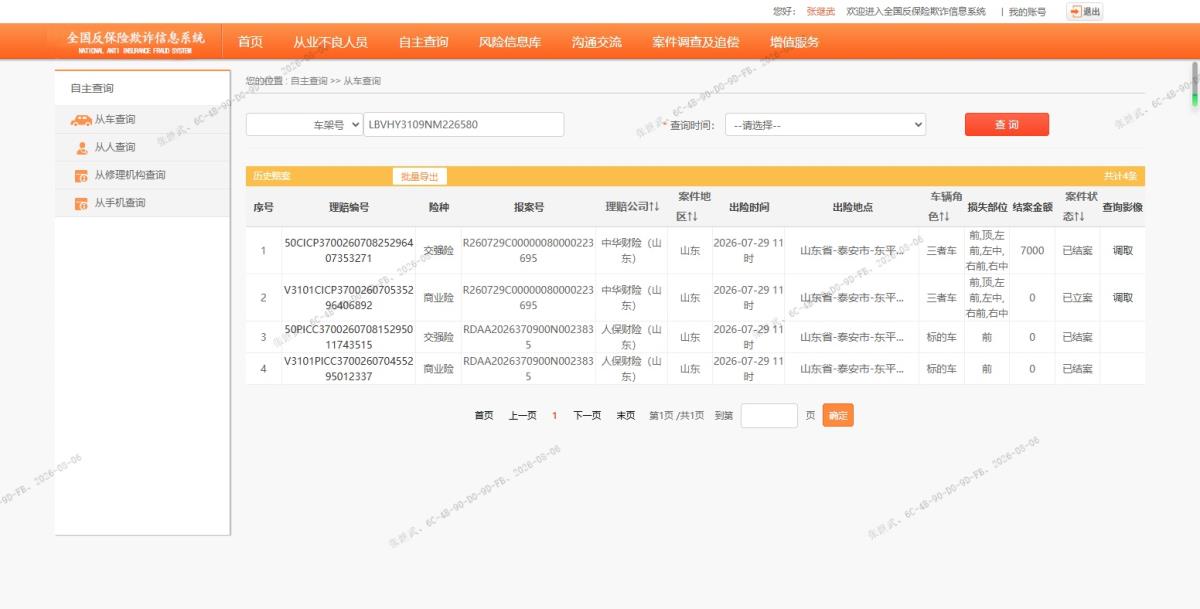Open the 沟通交流 menu
This screenshot has height=609, width=1200.
pos(597,42)
